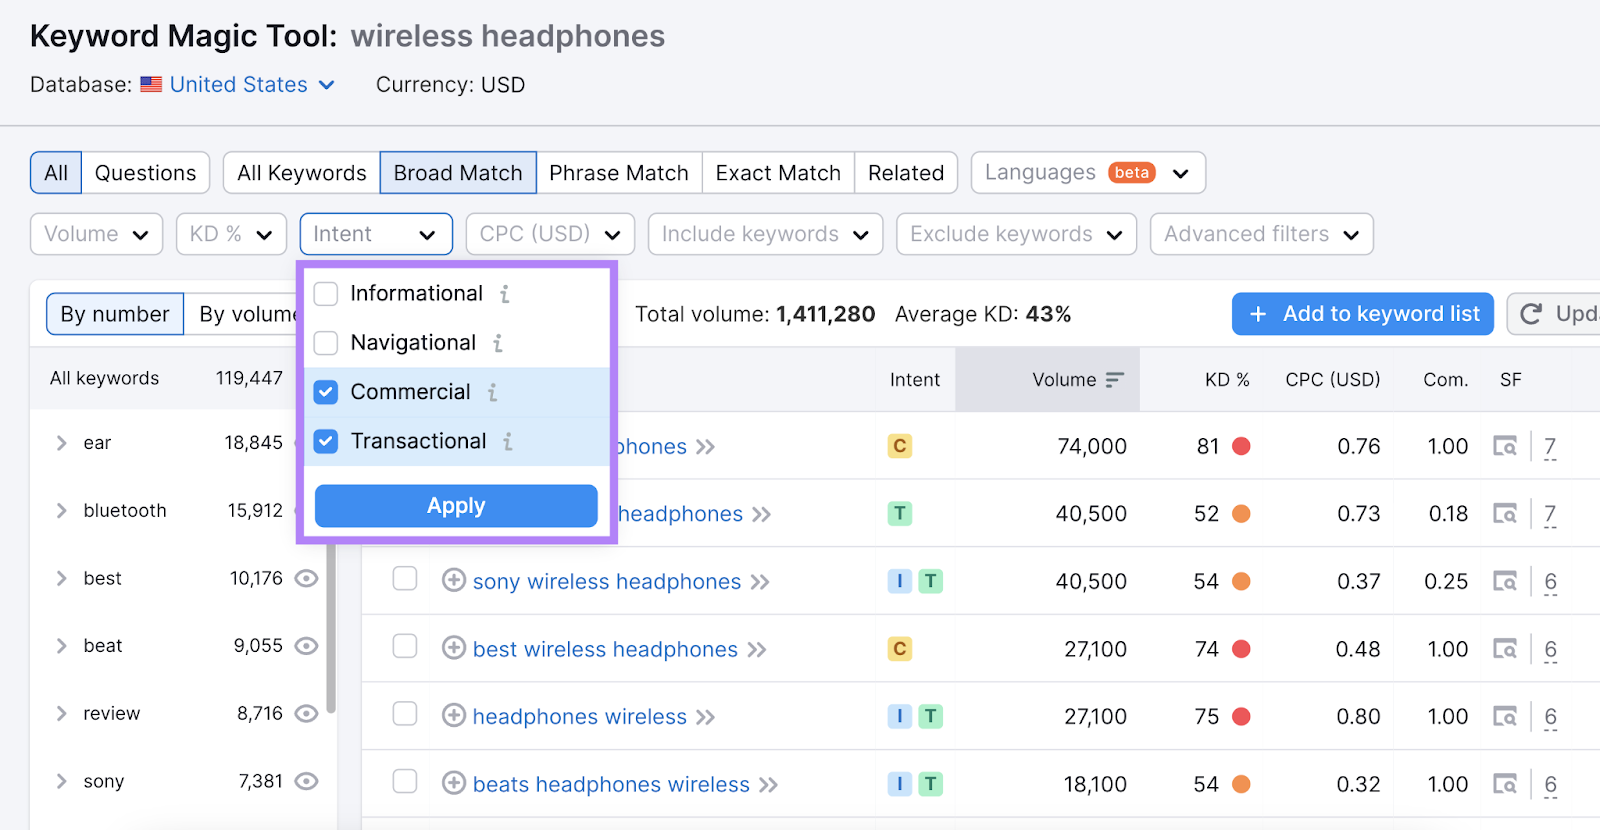This screenshot has height=830, width=1600.
Task: Click Transactional badge in 52 KD row
Action: pyautogui.click(x=900, y=513)
